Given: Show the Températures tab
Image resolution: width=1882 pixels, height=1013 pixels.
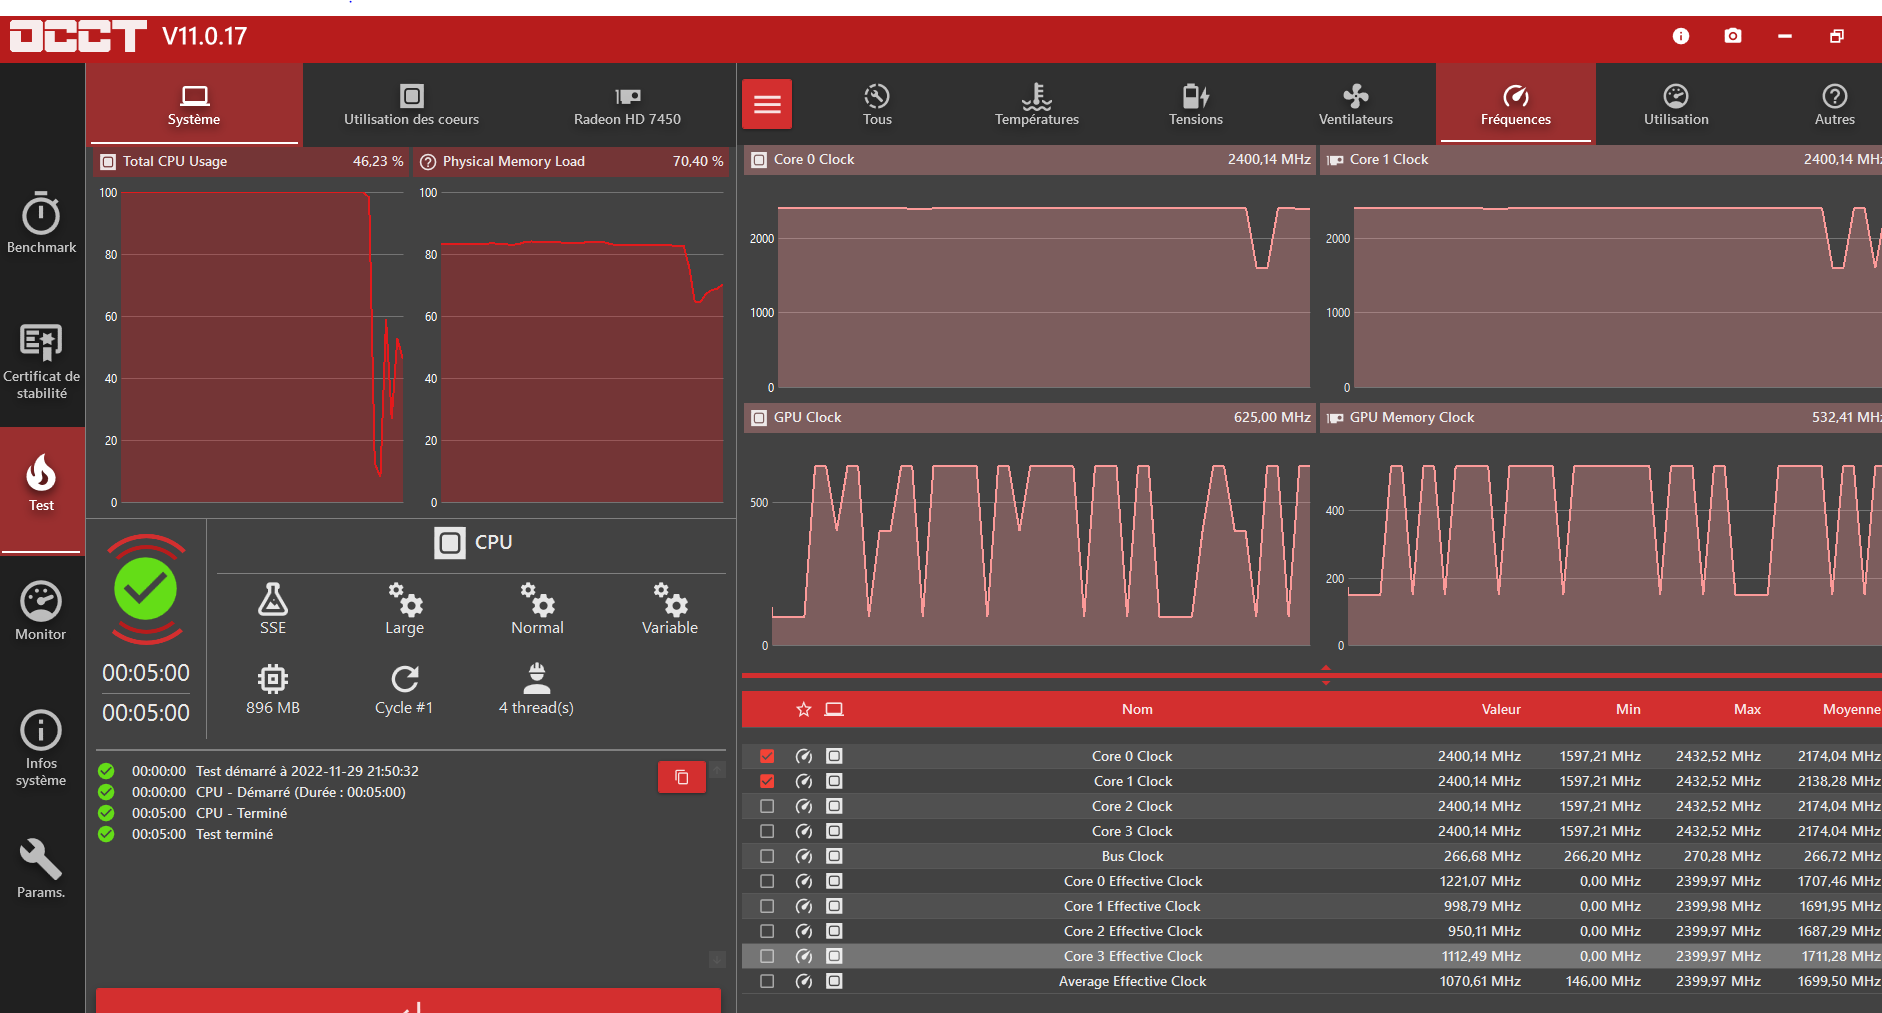Looking at the screenshot, I should click(x=1037, y=104).
